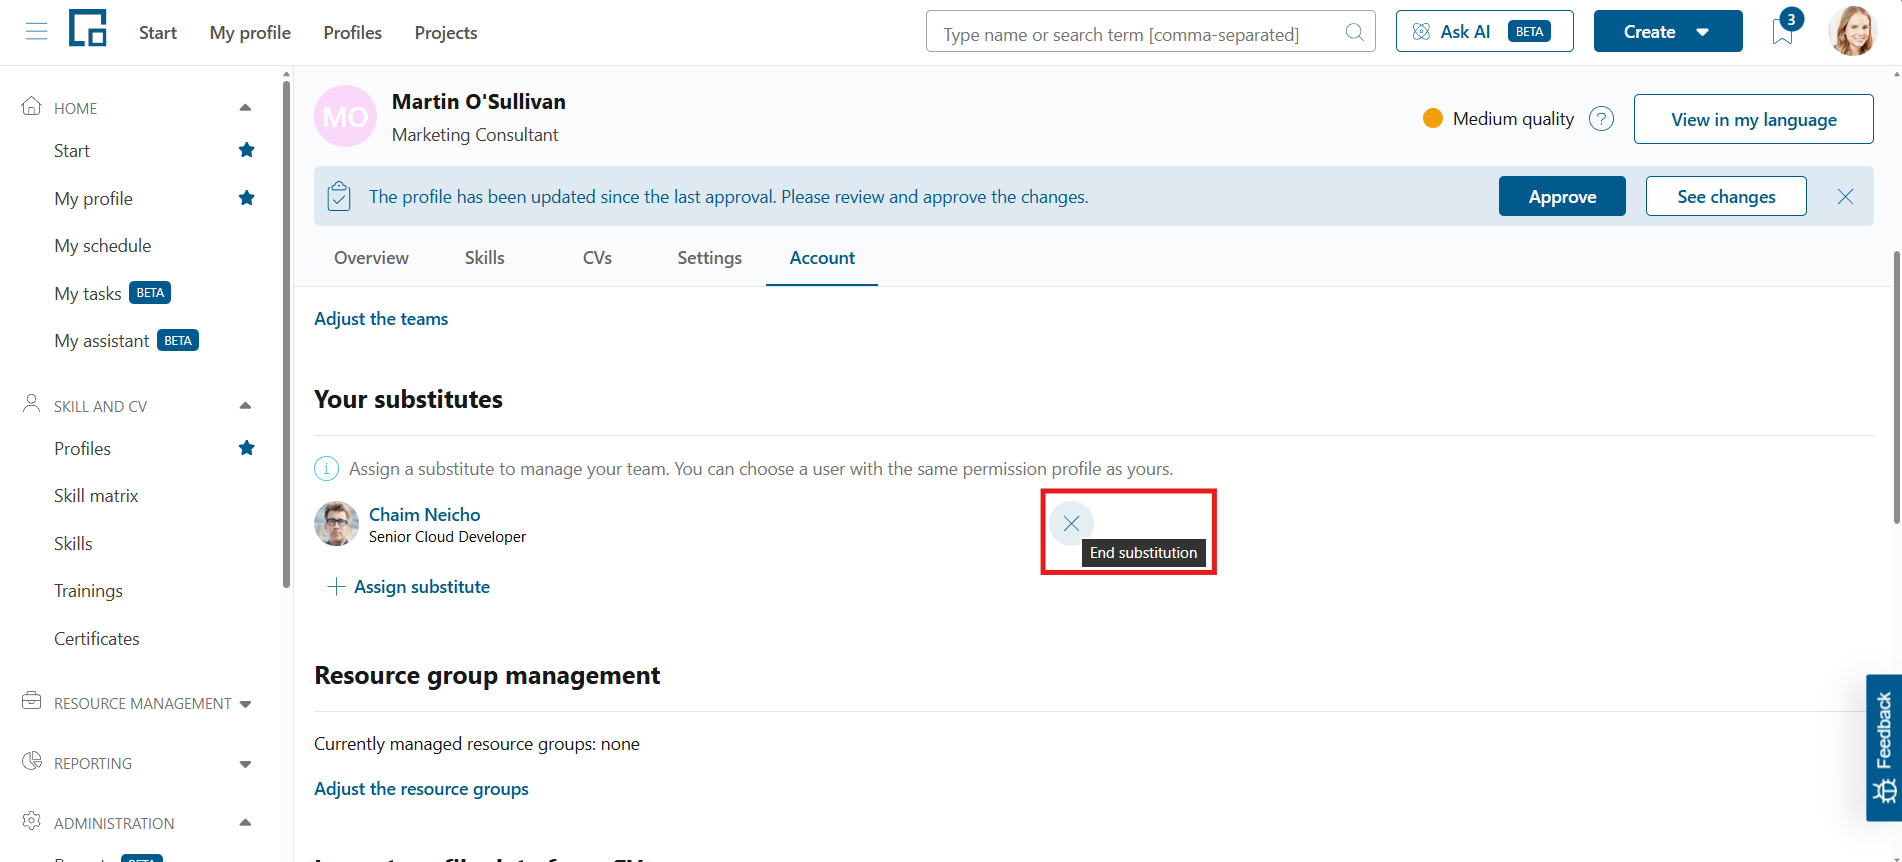Screen dimensions: 1902x862
Task: Open the Create dropdown button
Action: point(1667,31)
